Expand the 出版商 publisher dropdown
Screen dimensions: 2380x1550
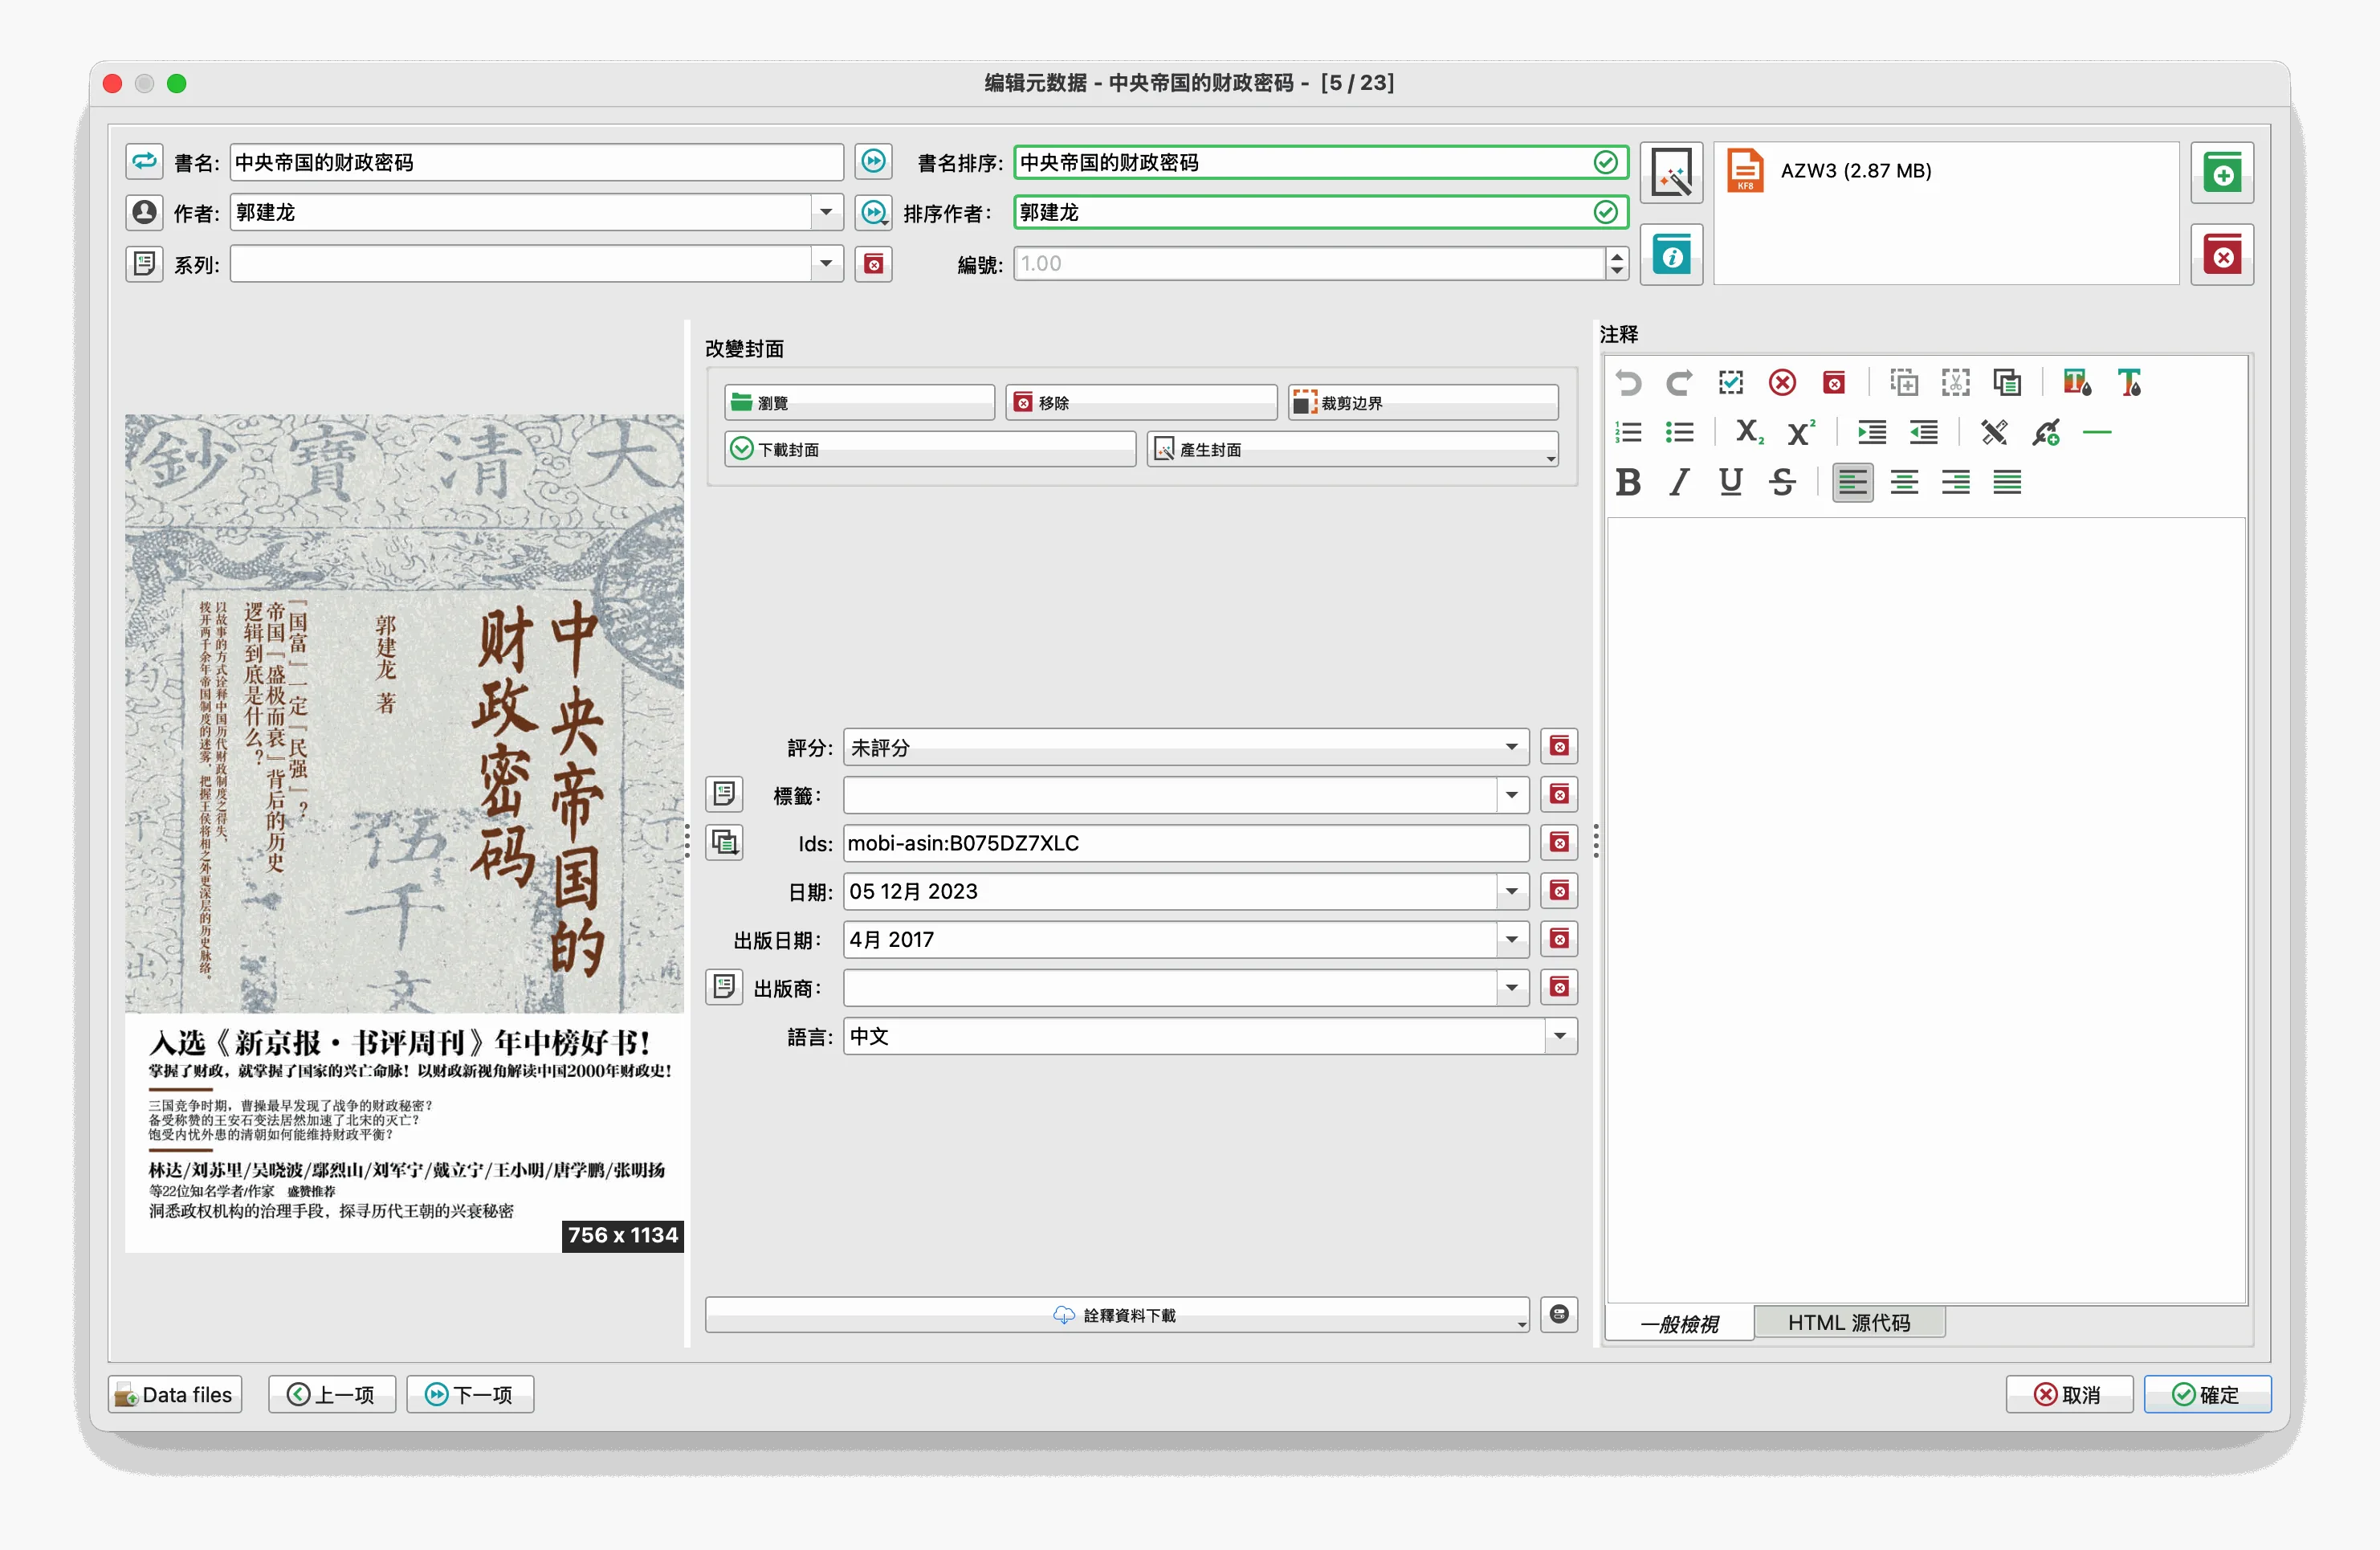pyautogui.click(x=1511, y=988)
